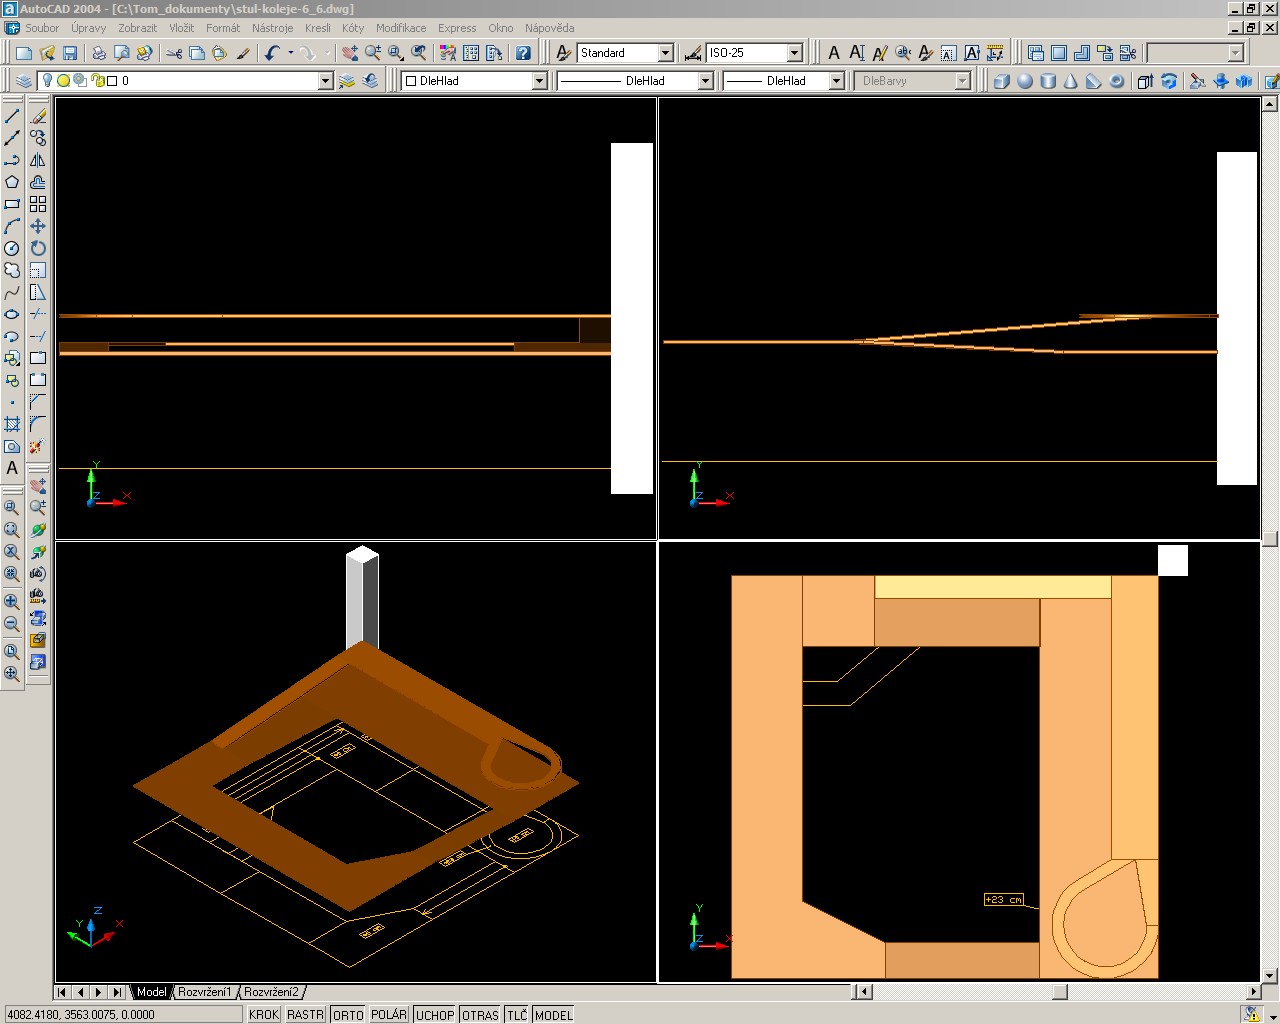Image resolution: width=1280 pixels, height=1024 pixels.
Task: Choose the Rotate modify tool
Action: point(38,248)
